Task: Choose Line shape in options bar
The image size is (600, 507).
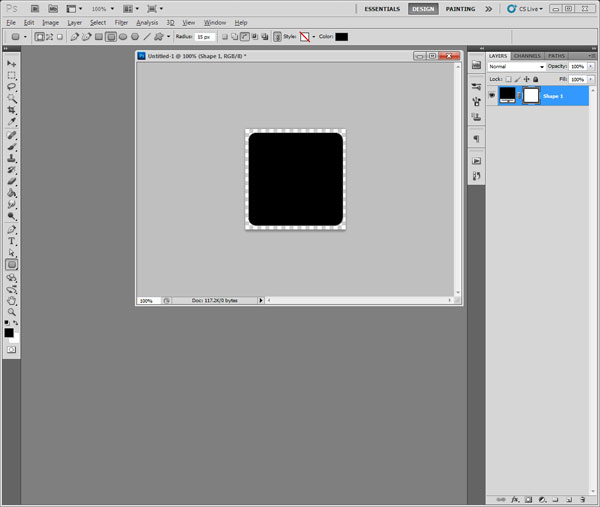Action: point(147,37)
